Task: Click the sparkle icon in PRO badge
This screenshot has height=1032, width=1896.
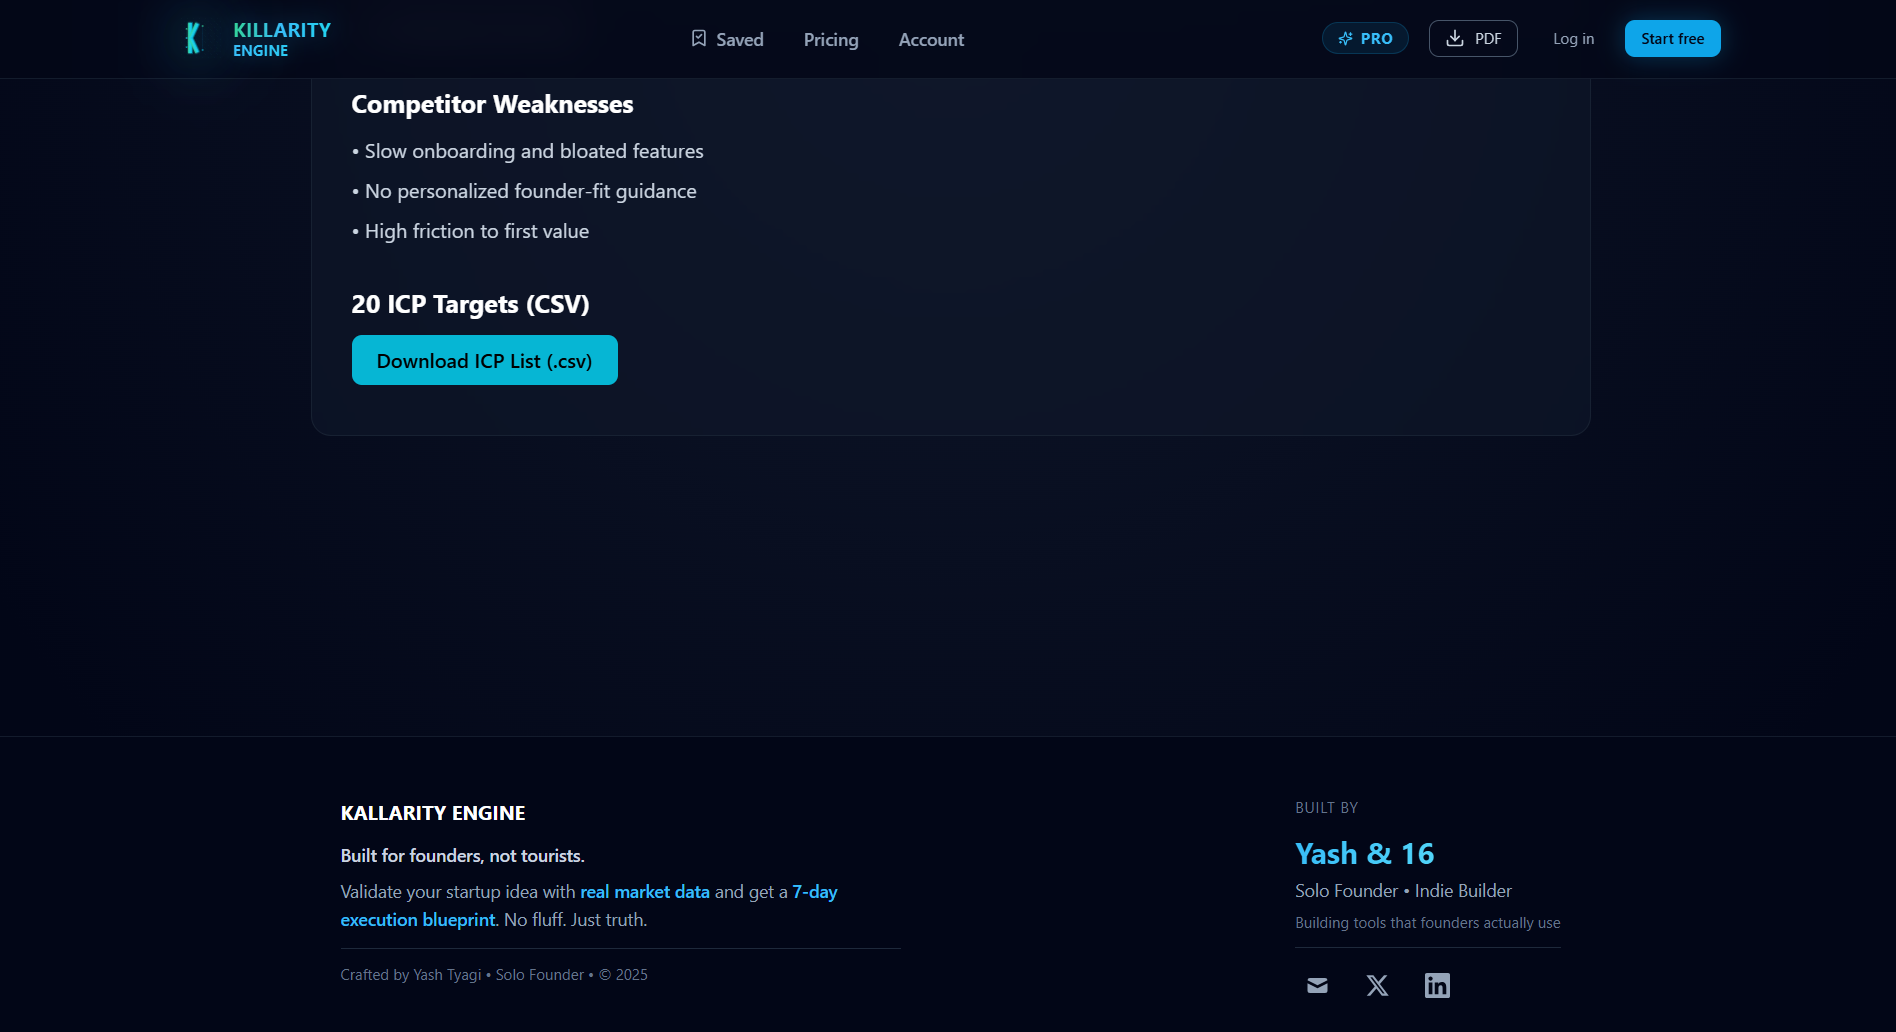Action: point(1345,38)
